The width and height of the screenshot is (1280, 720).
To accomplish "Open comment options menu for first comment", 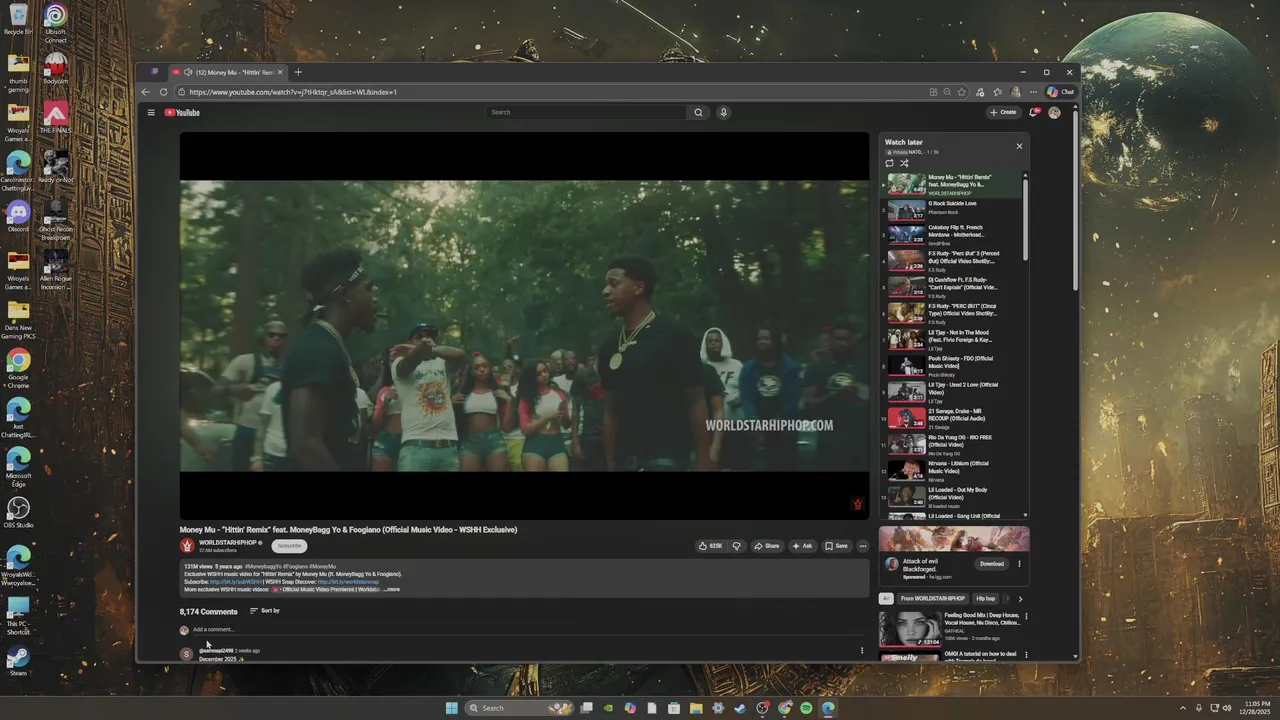I will pyautogui.click(x=862, y=651).
